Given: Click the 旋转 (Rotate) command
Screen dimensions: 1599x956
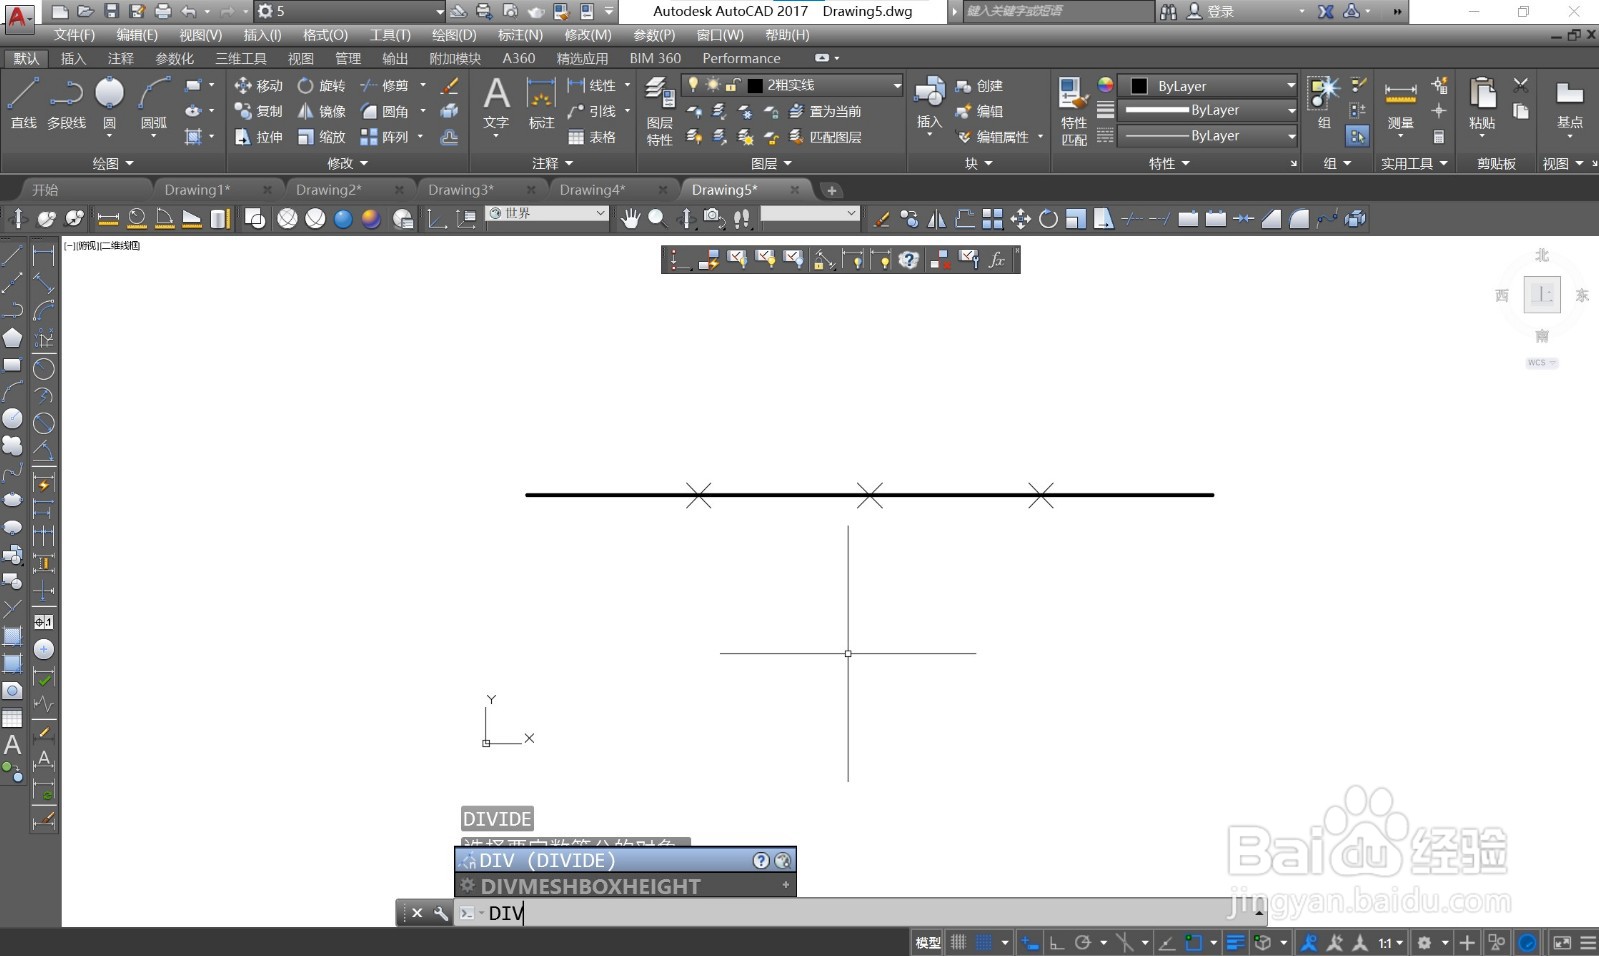Looking at the screenshot, I should (x=321, y=86).
